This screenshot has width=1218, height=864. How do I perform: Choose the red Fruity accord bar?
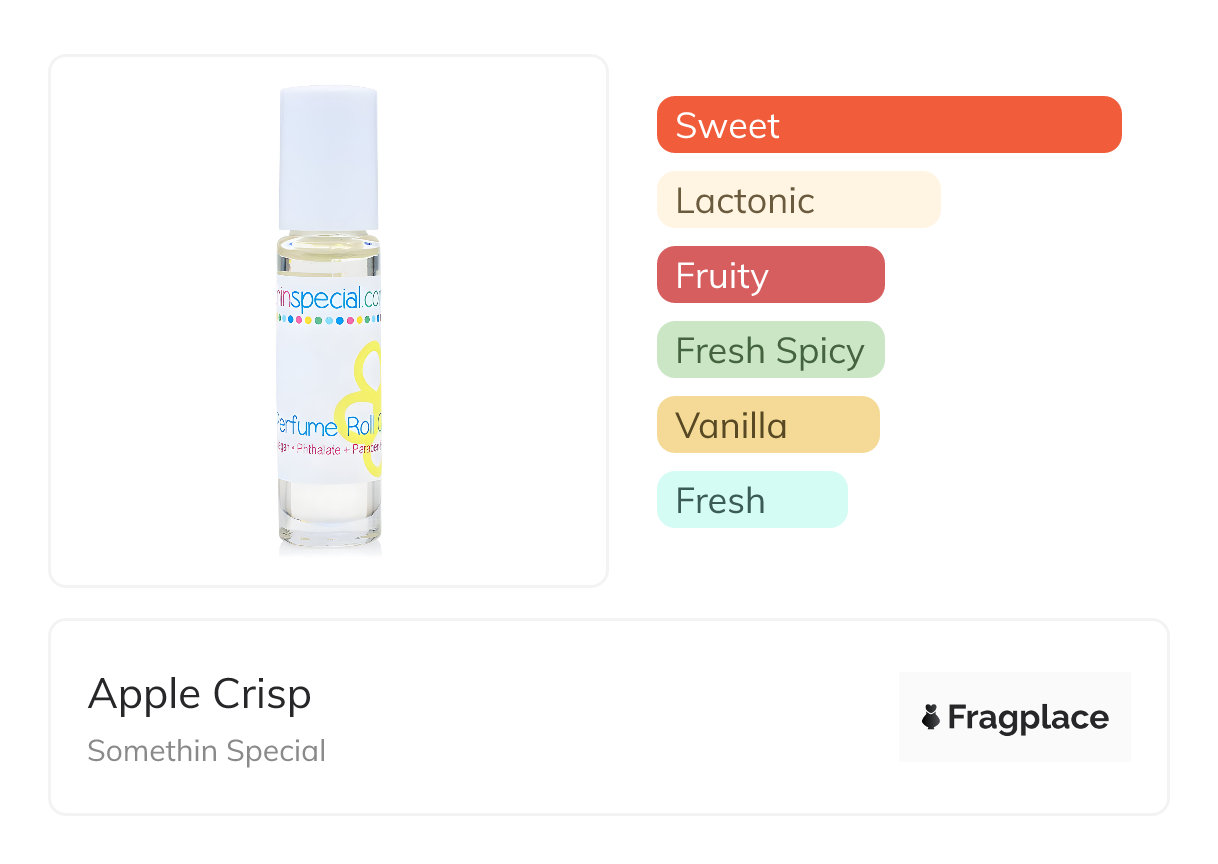point(770,275)
